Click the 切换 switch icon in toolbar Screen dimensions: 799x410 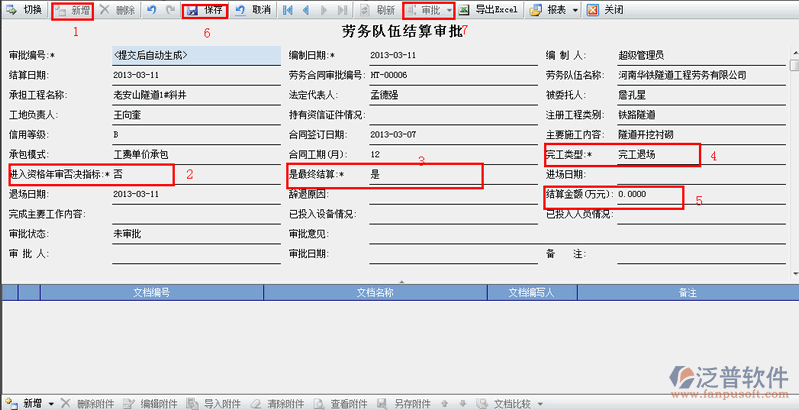point(11,10)
